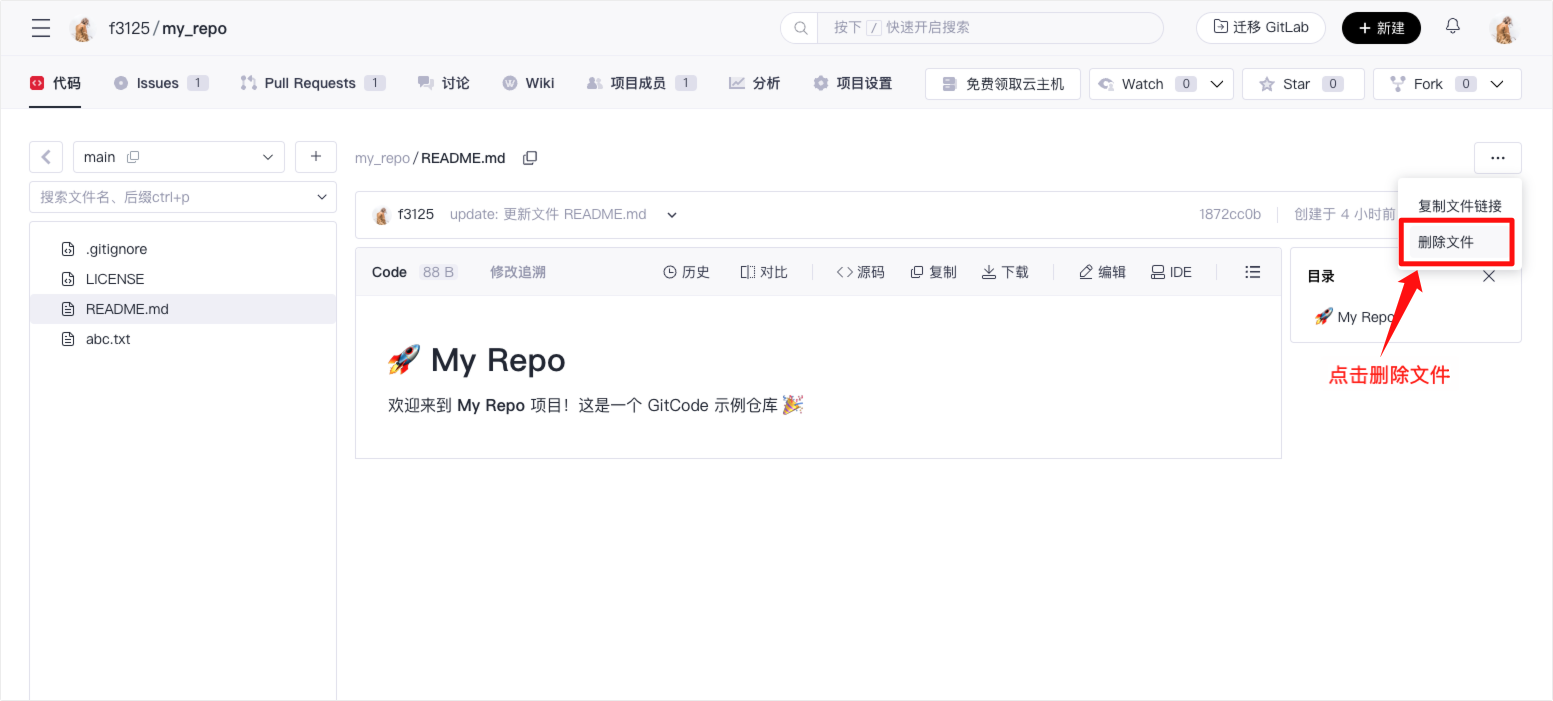Close the 目录 panel

tap(1489, 276)
